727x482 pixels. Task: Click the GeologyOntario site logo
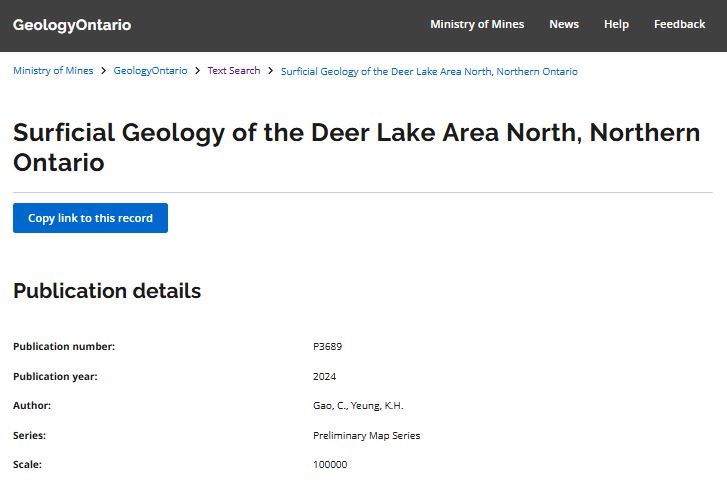[x=72, y=25]
